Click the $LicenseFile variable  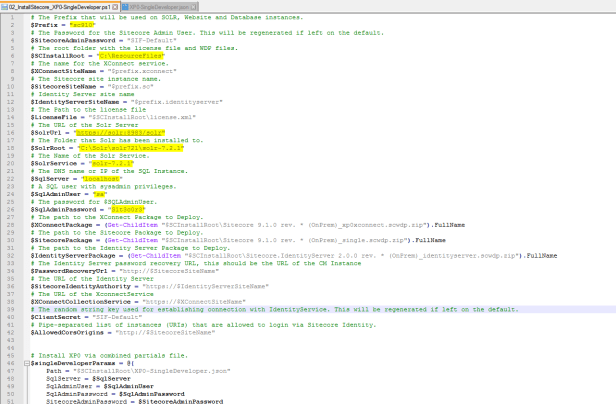click(x=54, y=117)
